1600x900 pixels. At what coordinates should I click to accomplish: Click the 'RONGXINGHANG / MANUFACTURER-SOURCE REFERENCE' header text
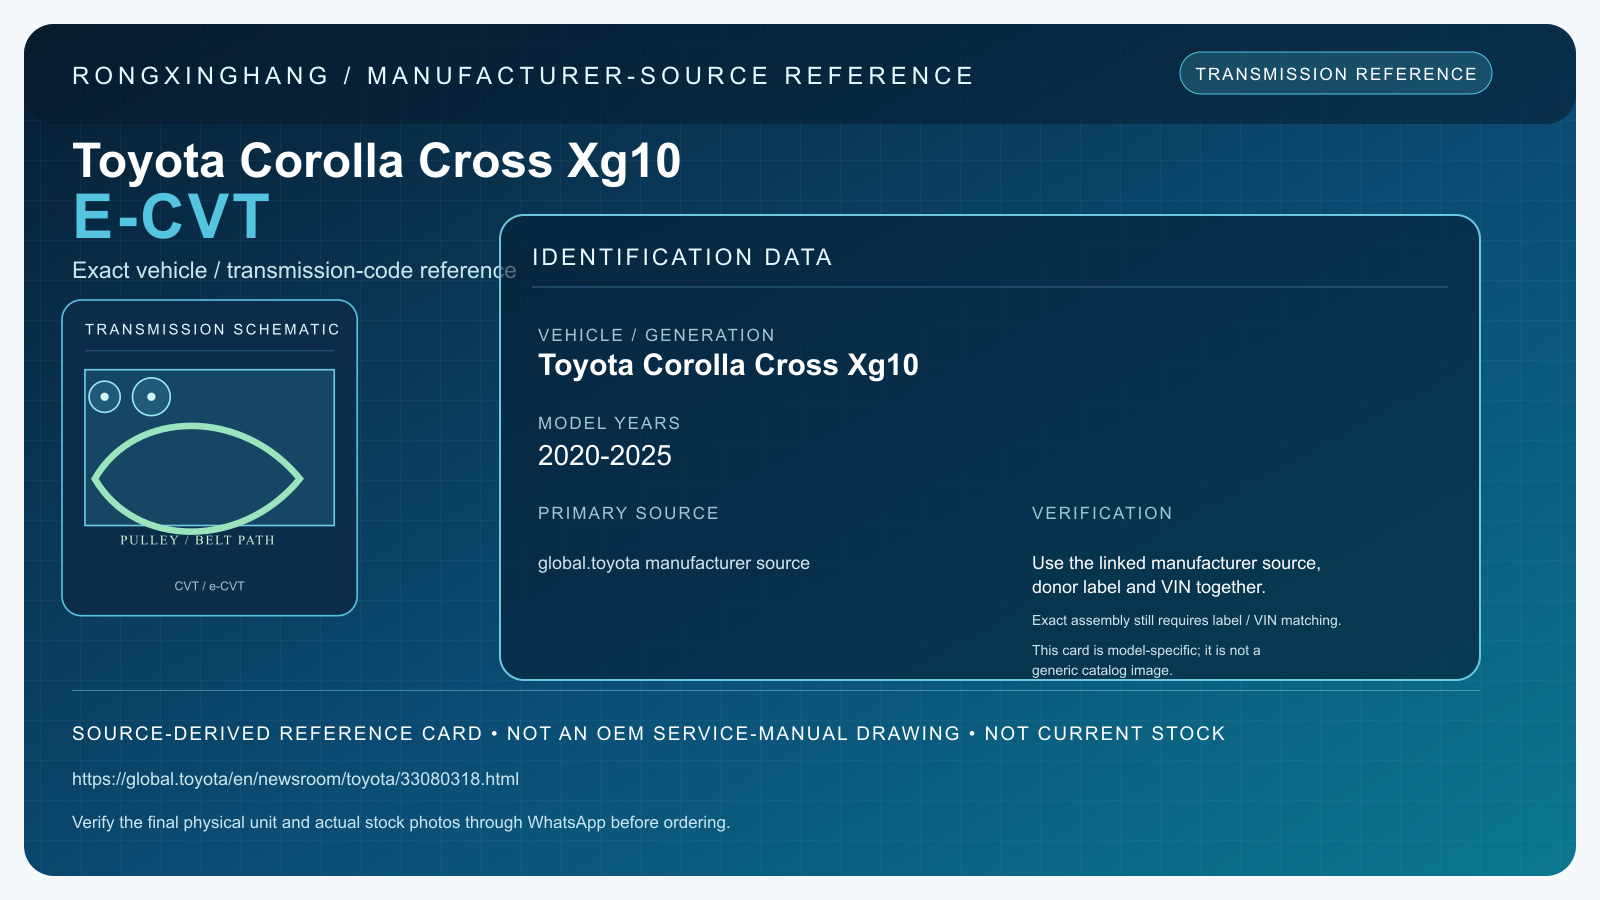point(523,76)
